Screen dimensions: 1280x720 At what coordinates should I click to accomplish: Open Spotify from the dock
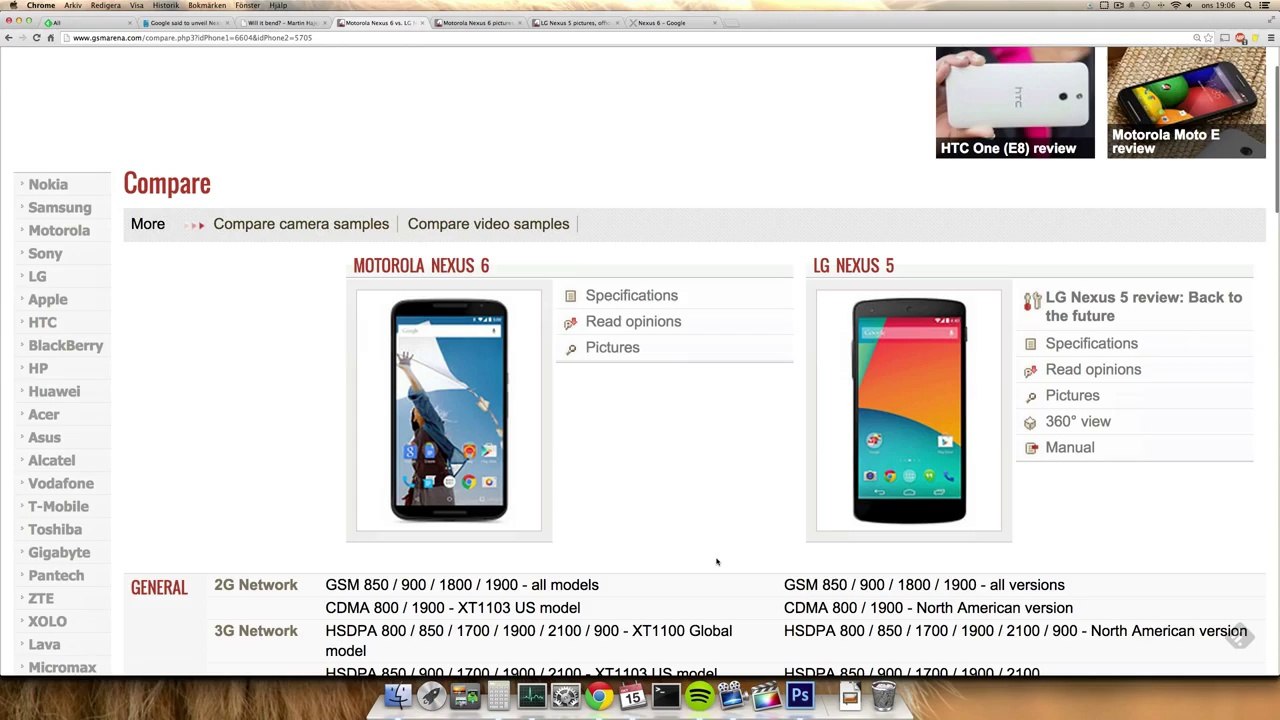click(700, 695)
